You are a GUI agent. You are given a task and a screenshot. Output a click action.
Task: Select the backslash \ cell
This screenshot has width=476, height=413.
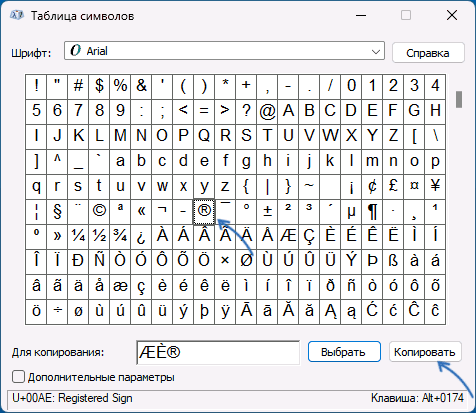[435, 137]
